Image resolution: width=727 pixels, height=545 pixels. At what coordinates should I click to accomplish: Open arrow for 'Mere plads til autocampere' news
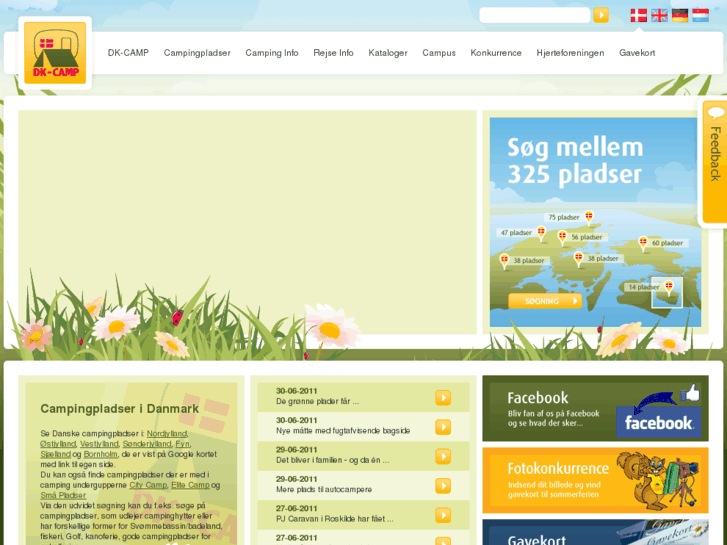coord(443,486)
